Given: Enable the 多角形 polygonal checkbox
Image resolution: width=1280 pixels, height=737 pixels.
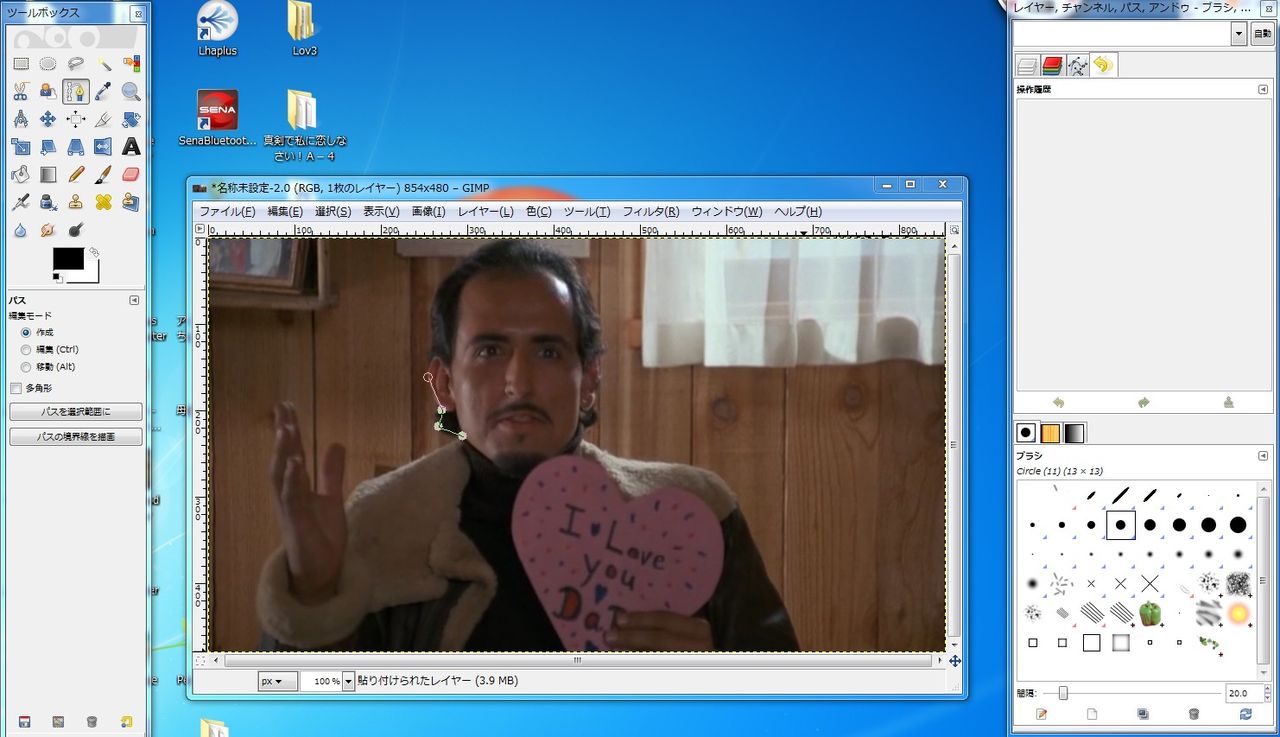Looking at the screenshot, I should coord(16,388).
